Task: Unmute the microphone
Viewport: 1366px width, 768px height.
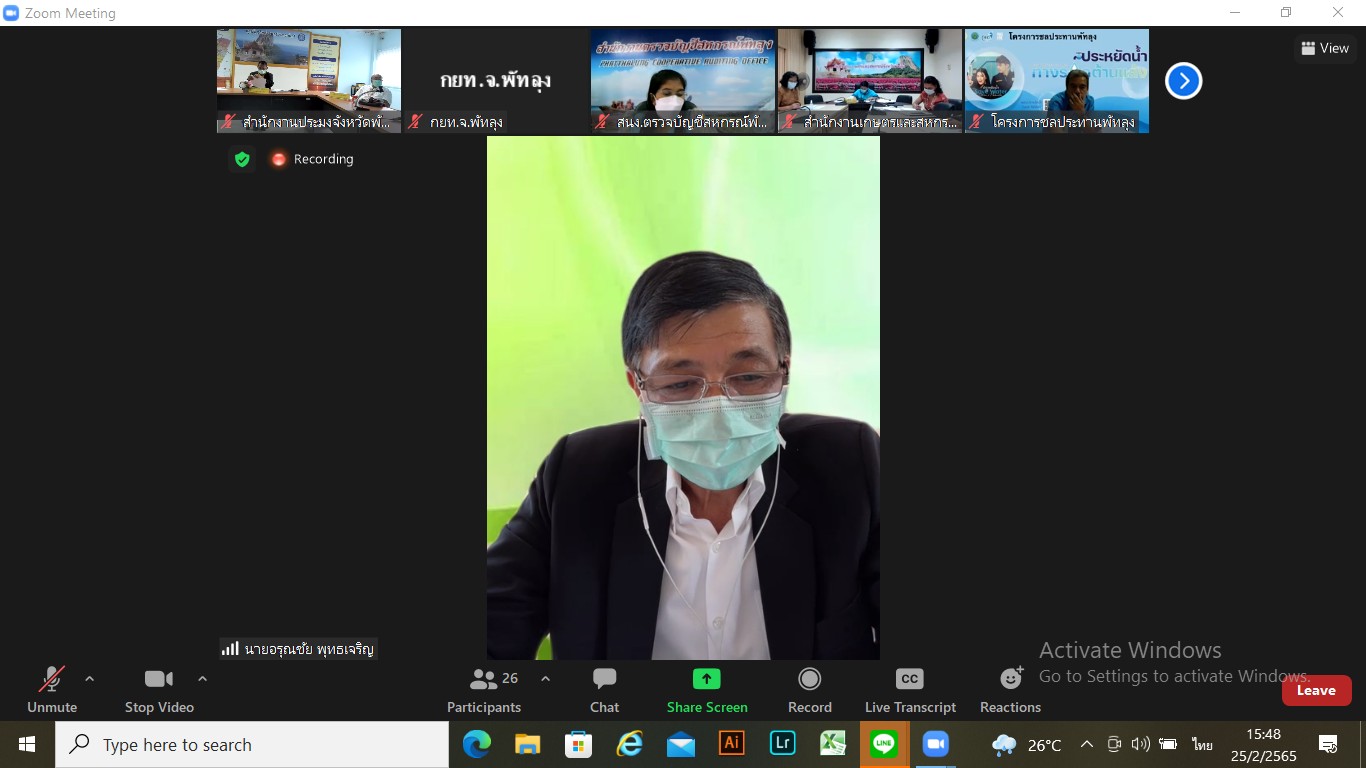Action: (52, 690)
